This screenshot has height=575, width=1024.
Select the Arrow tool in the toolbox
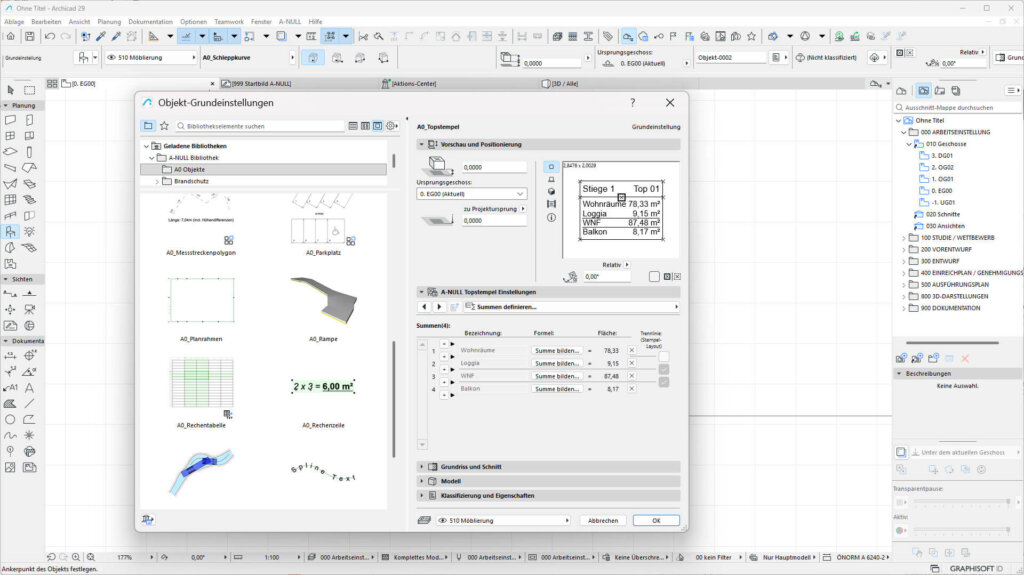[10, 90]
